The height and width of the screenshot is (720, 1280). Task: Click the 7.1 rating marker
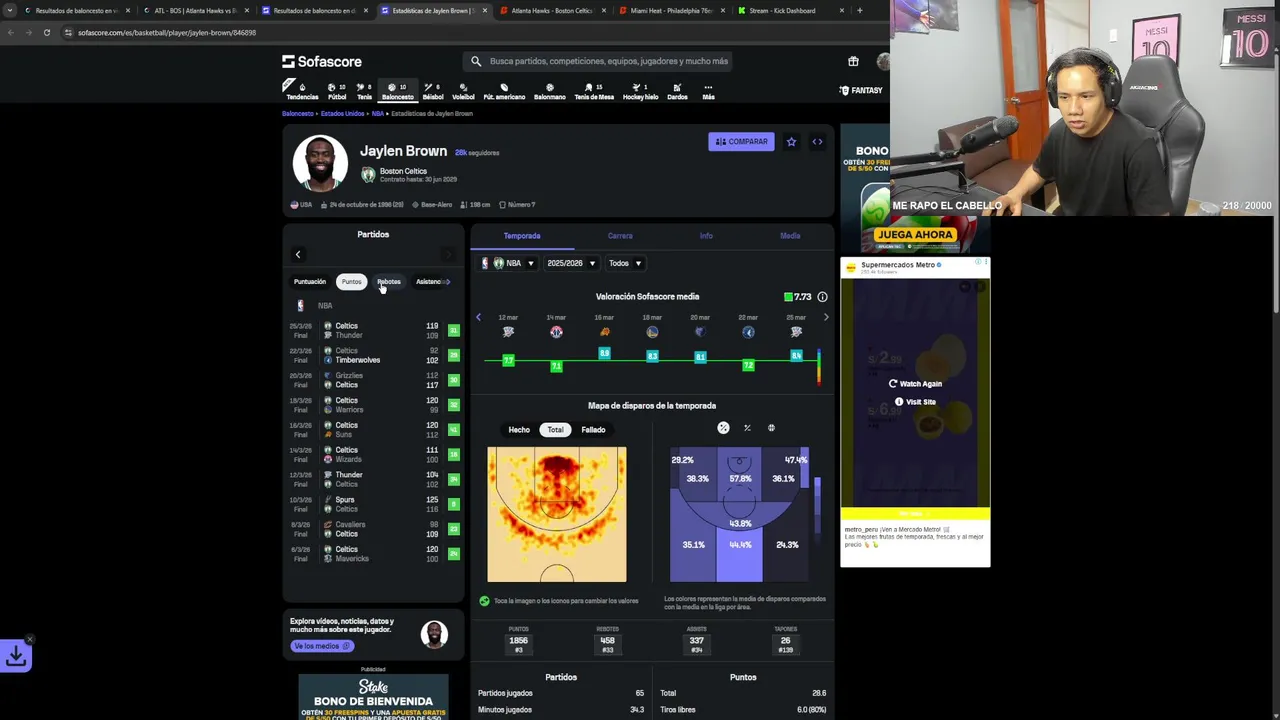556,366
